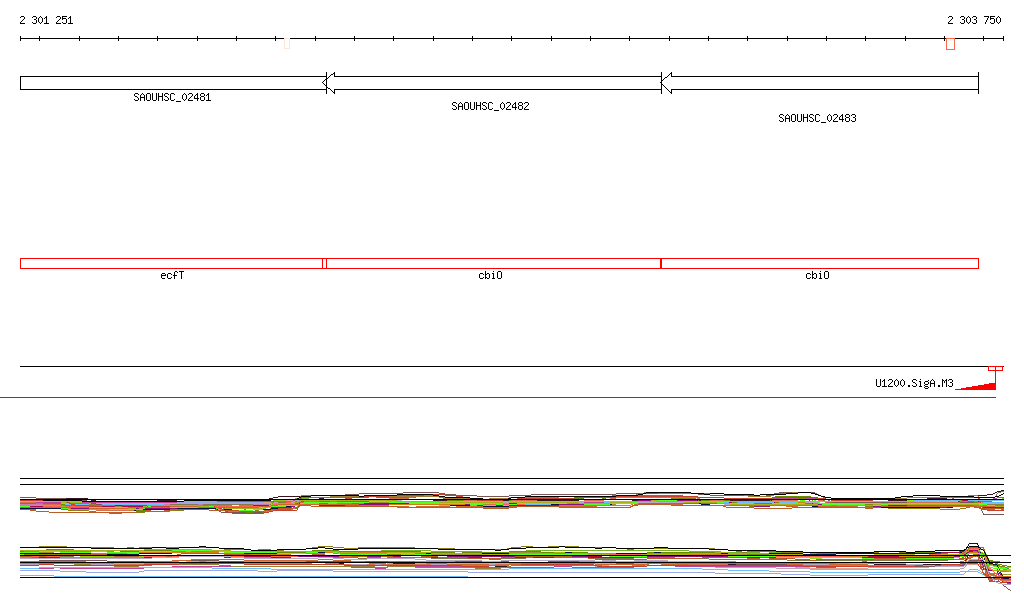Select the red ecfT annotation box
The width and height of the screenshot is (1024, 611).
[x=172, y=264]
